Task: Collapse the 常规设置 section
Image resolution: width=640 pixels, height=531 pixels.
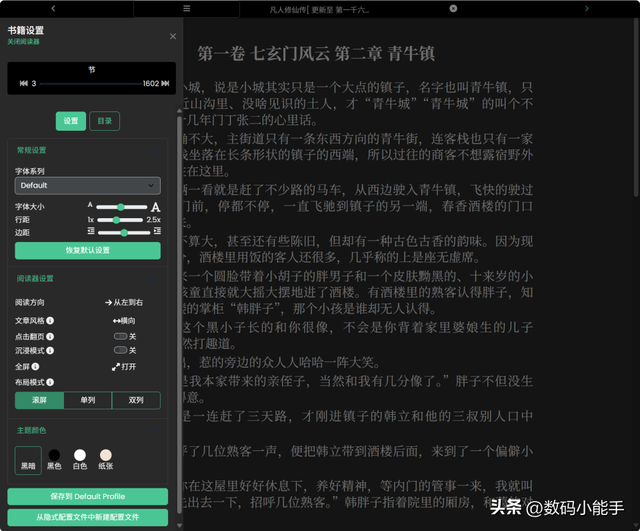Action: point(154,150)
